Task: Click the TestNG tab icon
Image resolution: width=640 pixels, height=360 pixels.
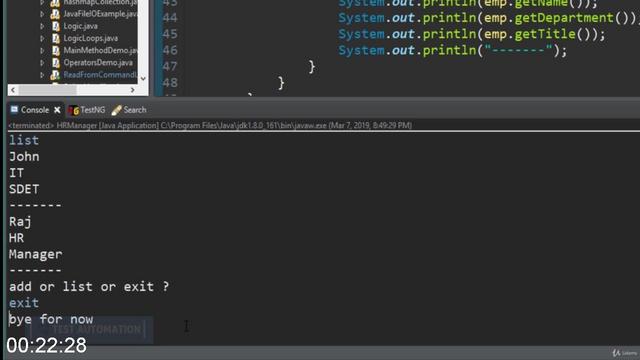Action: pos(73,110)
